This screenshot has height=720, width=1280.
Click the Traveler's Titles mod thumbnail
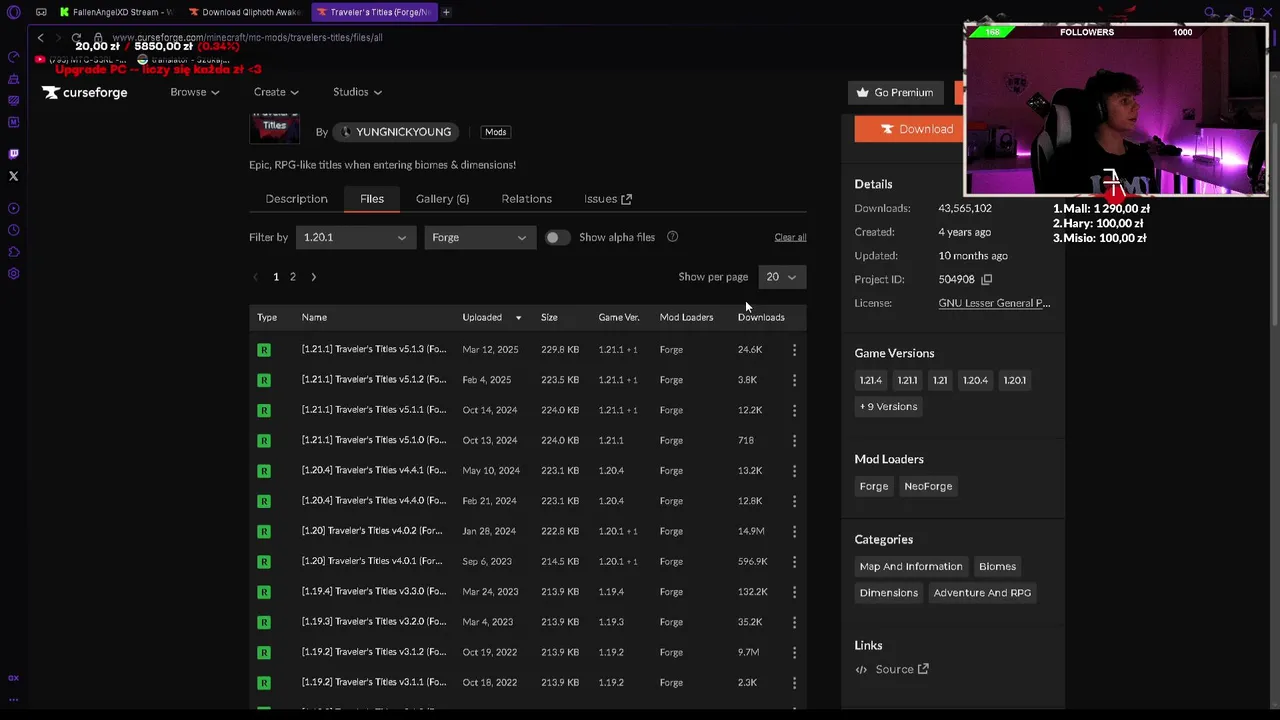click(x=274, y=128)
